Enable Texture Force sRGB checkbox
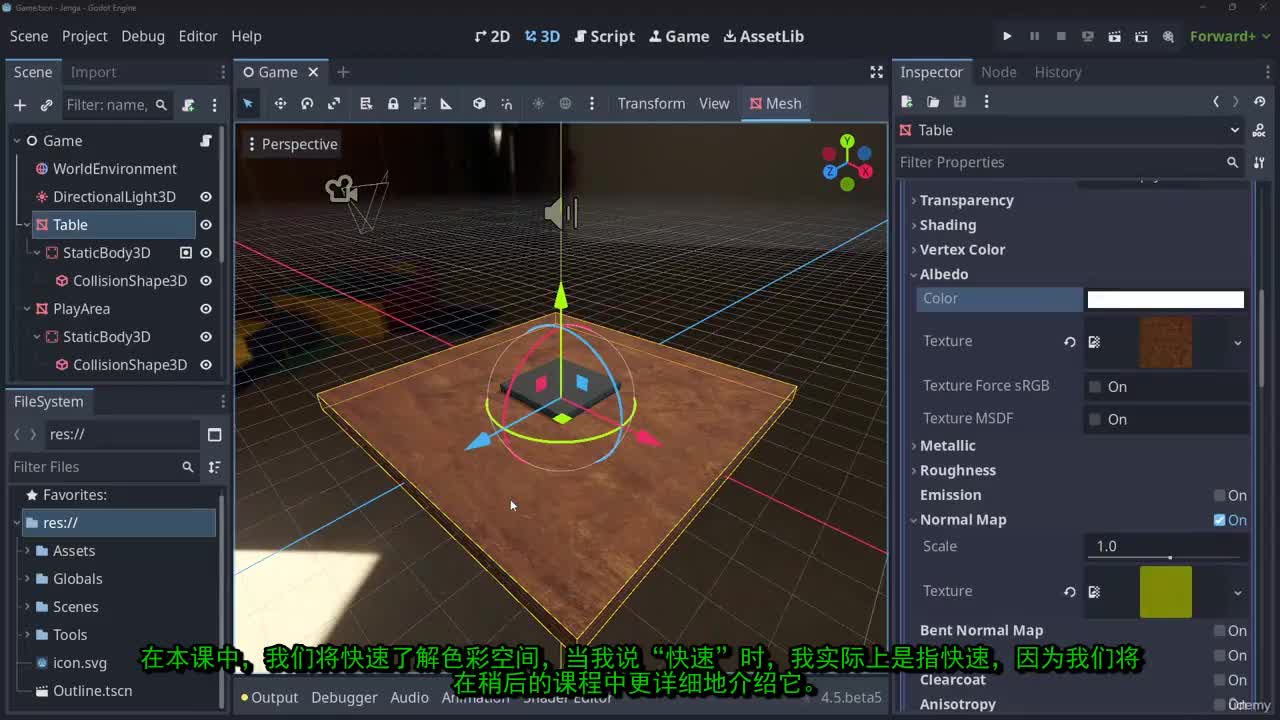 tap(1095, 387)
